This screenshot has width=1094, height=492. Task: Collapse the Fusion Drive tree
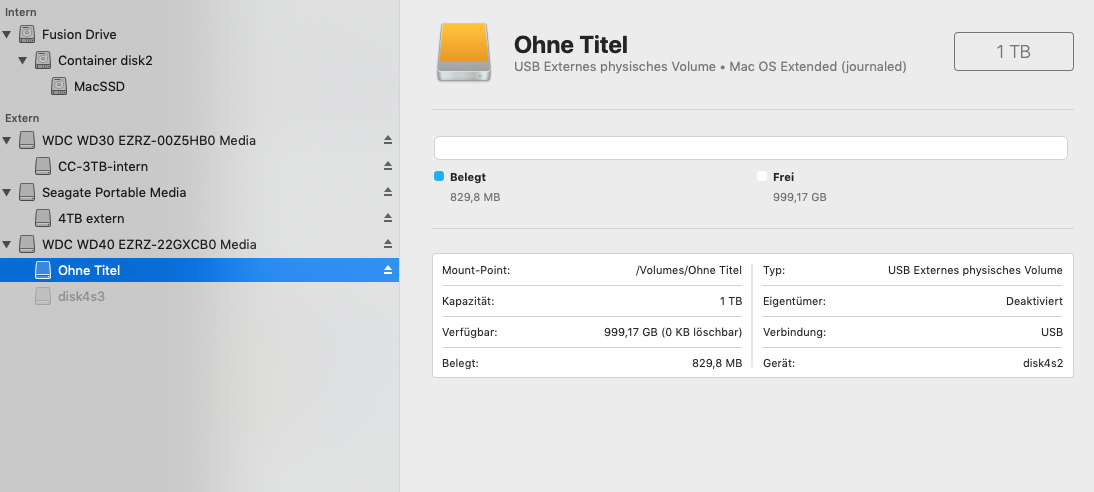pos(7,34)
